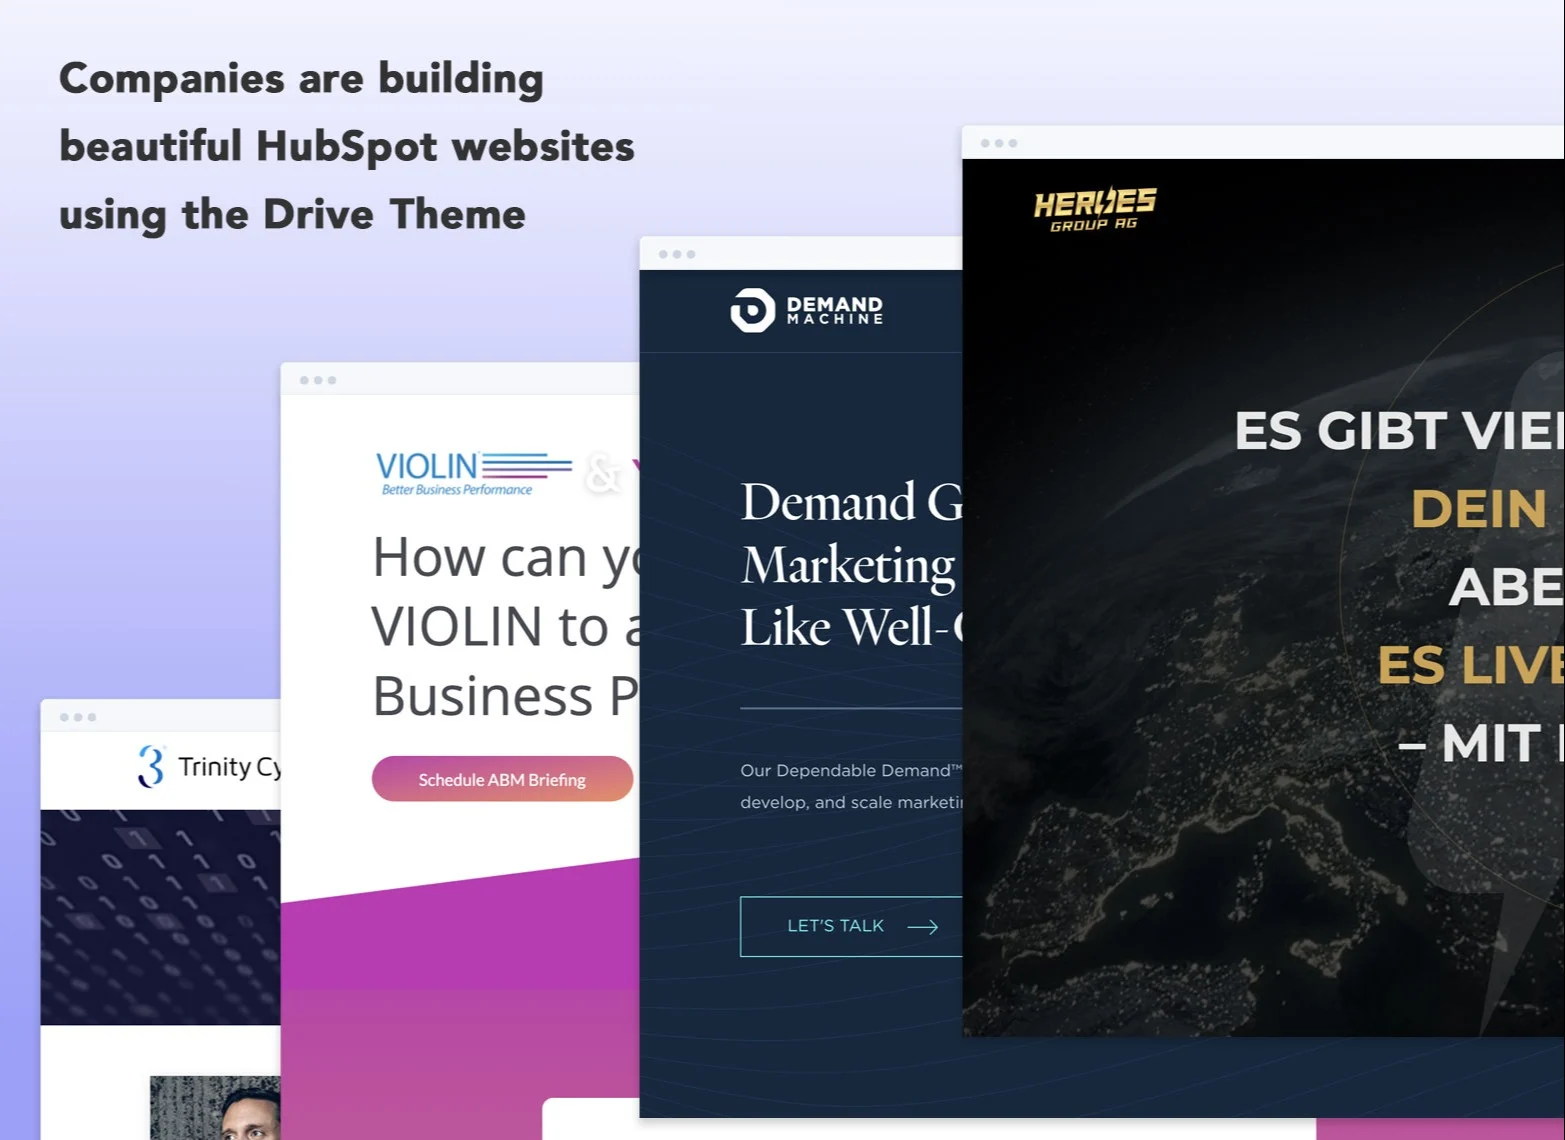The image size is (1565, 1140).
Task: Click the VIOLIN Better Business Performance logo
Action: (473, 473)
